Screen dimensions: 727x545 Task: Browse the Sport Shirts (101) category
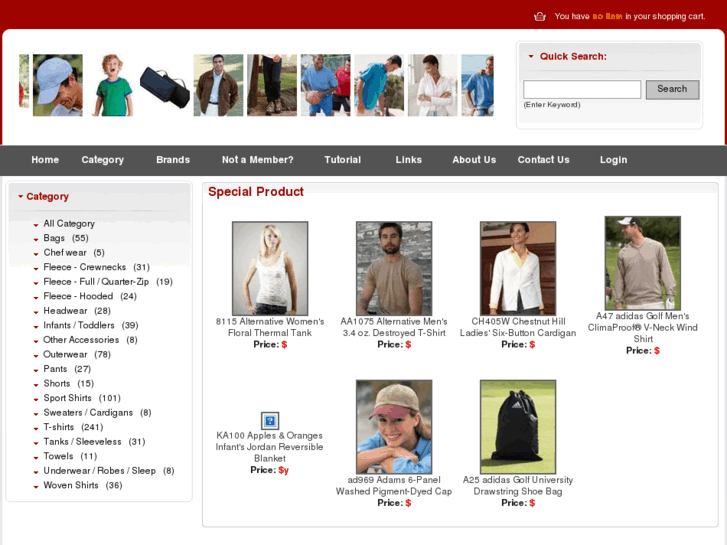82,398
